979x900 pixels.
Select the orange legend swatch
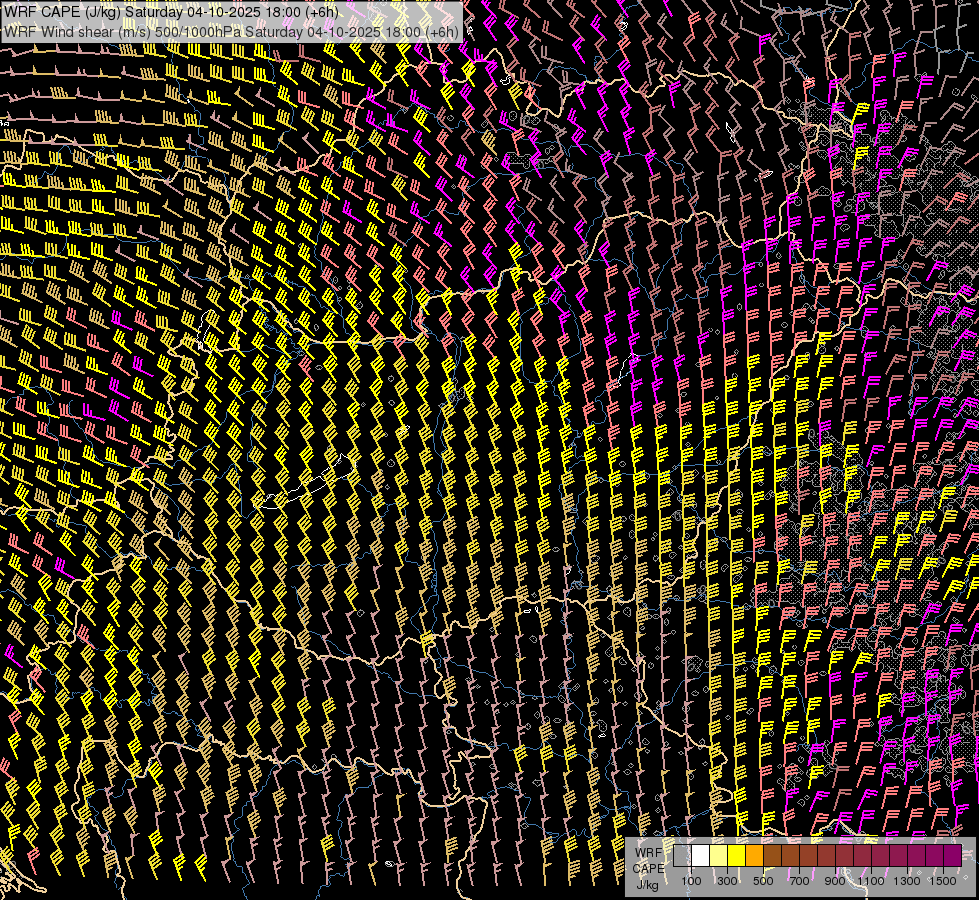[754, 855]
